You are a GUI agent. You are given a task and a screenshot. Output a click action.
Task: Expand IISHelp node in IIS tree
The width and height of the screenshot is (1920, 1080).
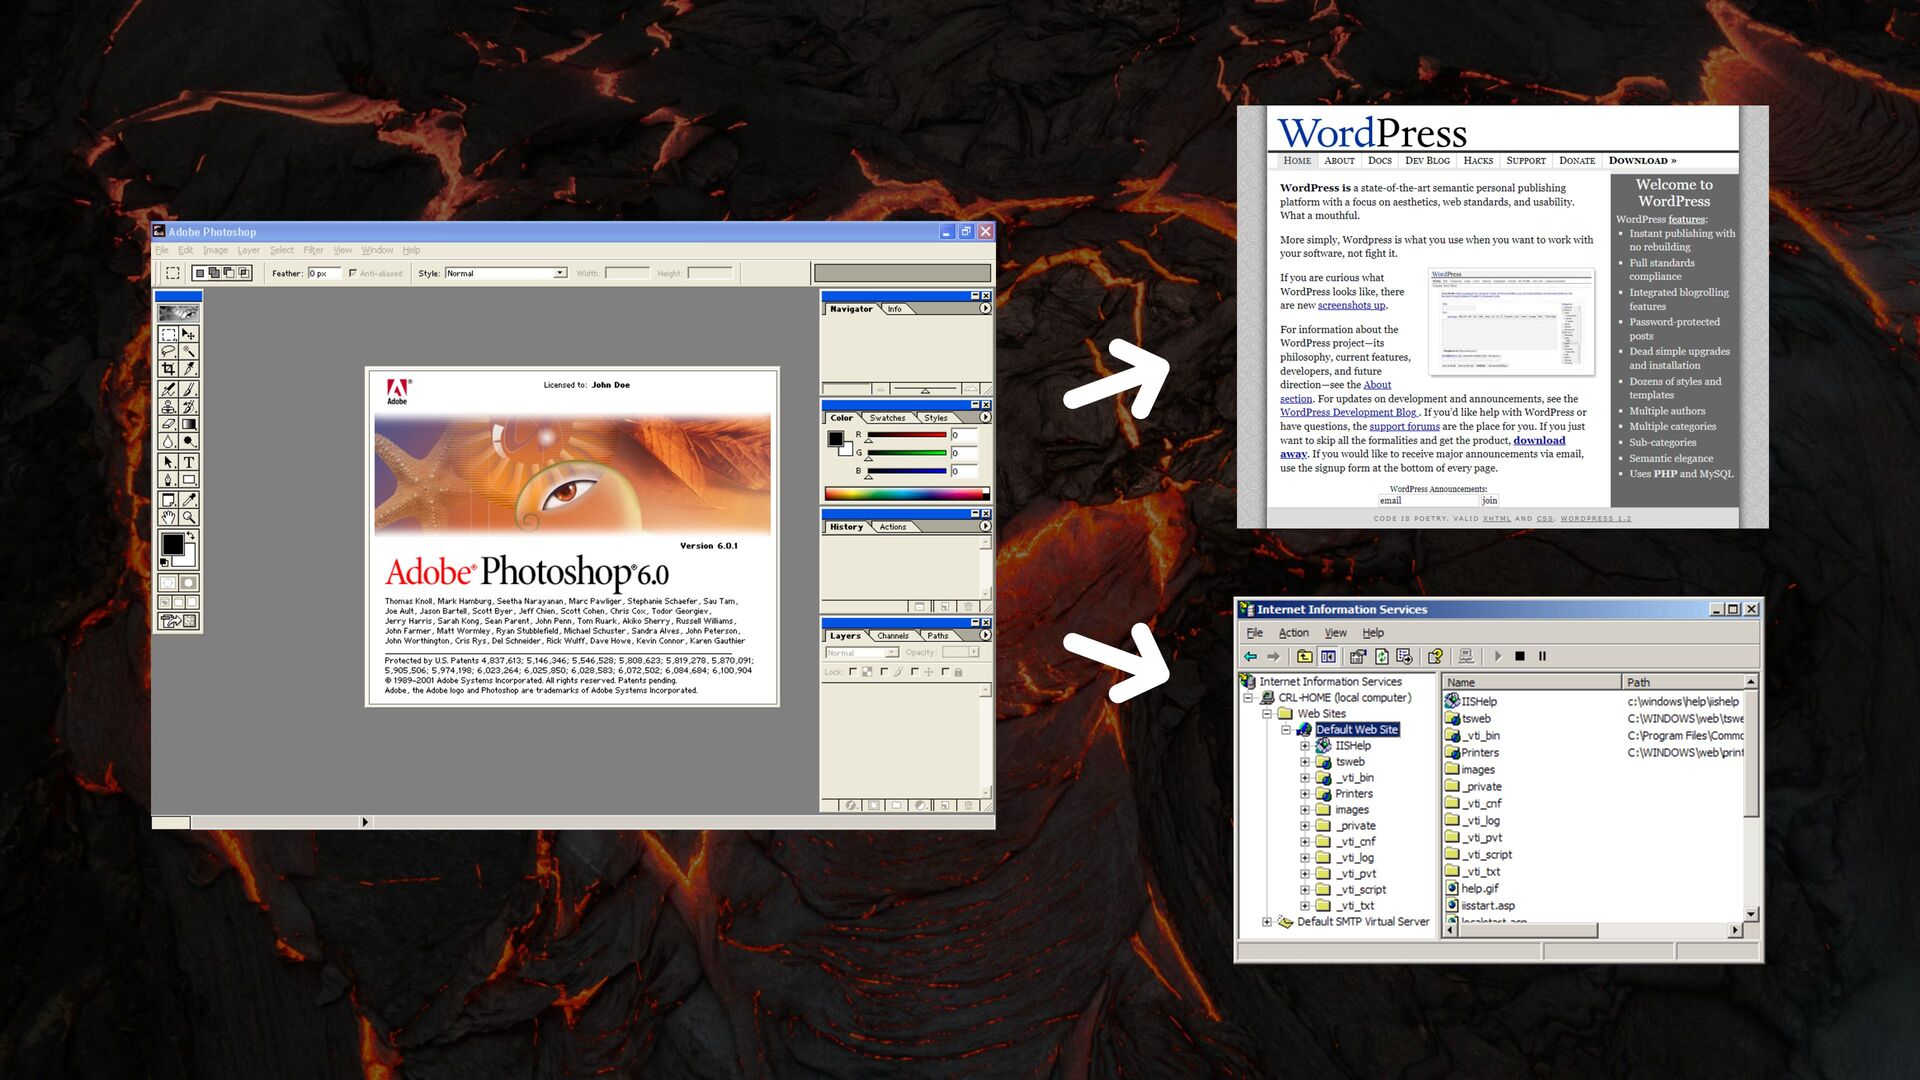(1305, 746)
